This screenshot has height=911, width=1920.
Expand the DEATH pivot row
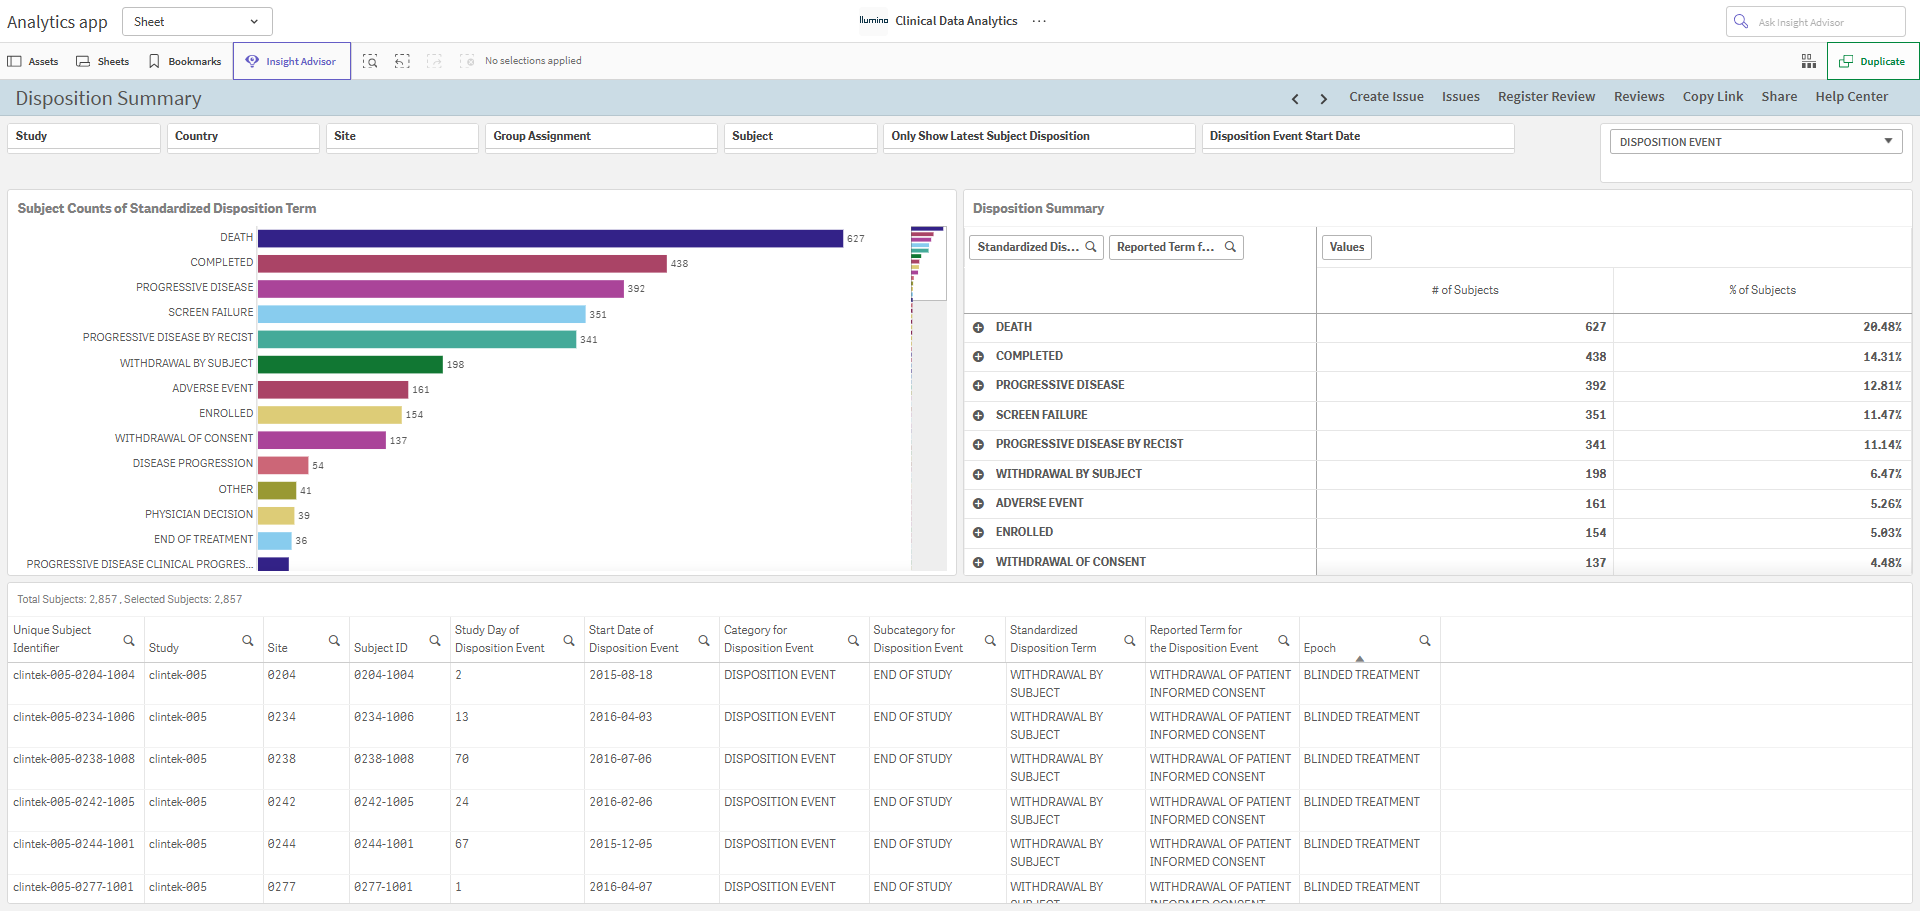click(978, 327)
